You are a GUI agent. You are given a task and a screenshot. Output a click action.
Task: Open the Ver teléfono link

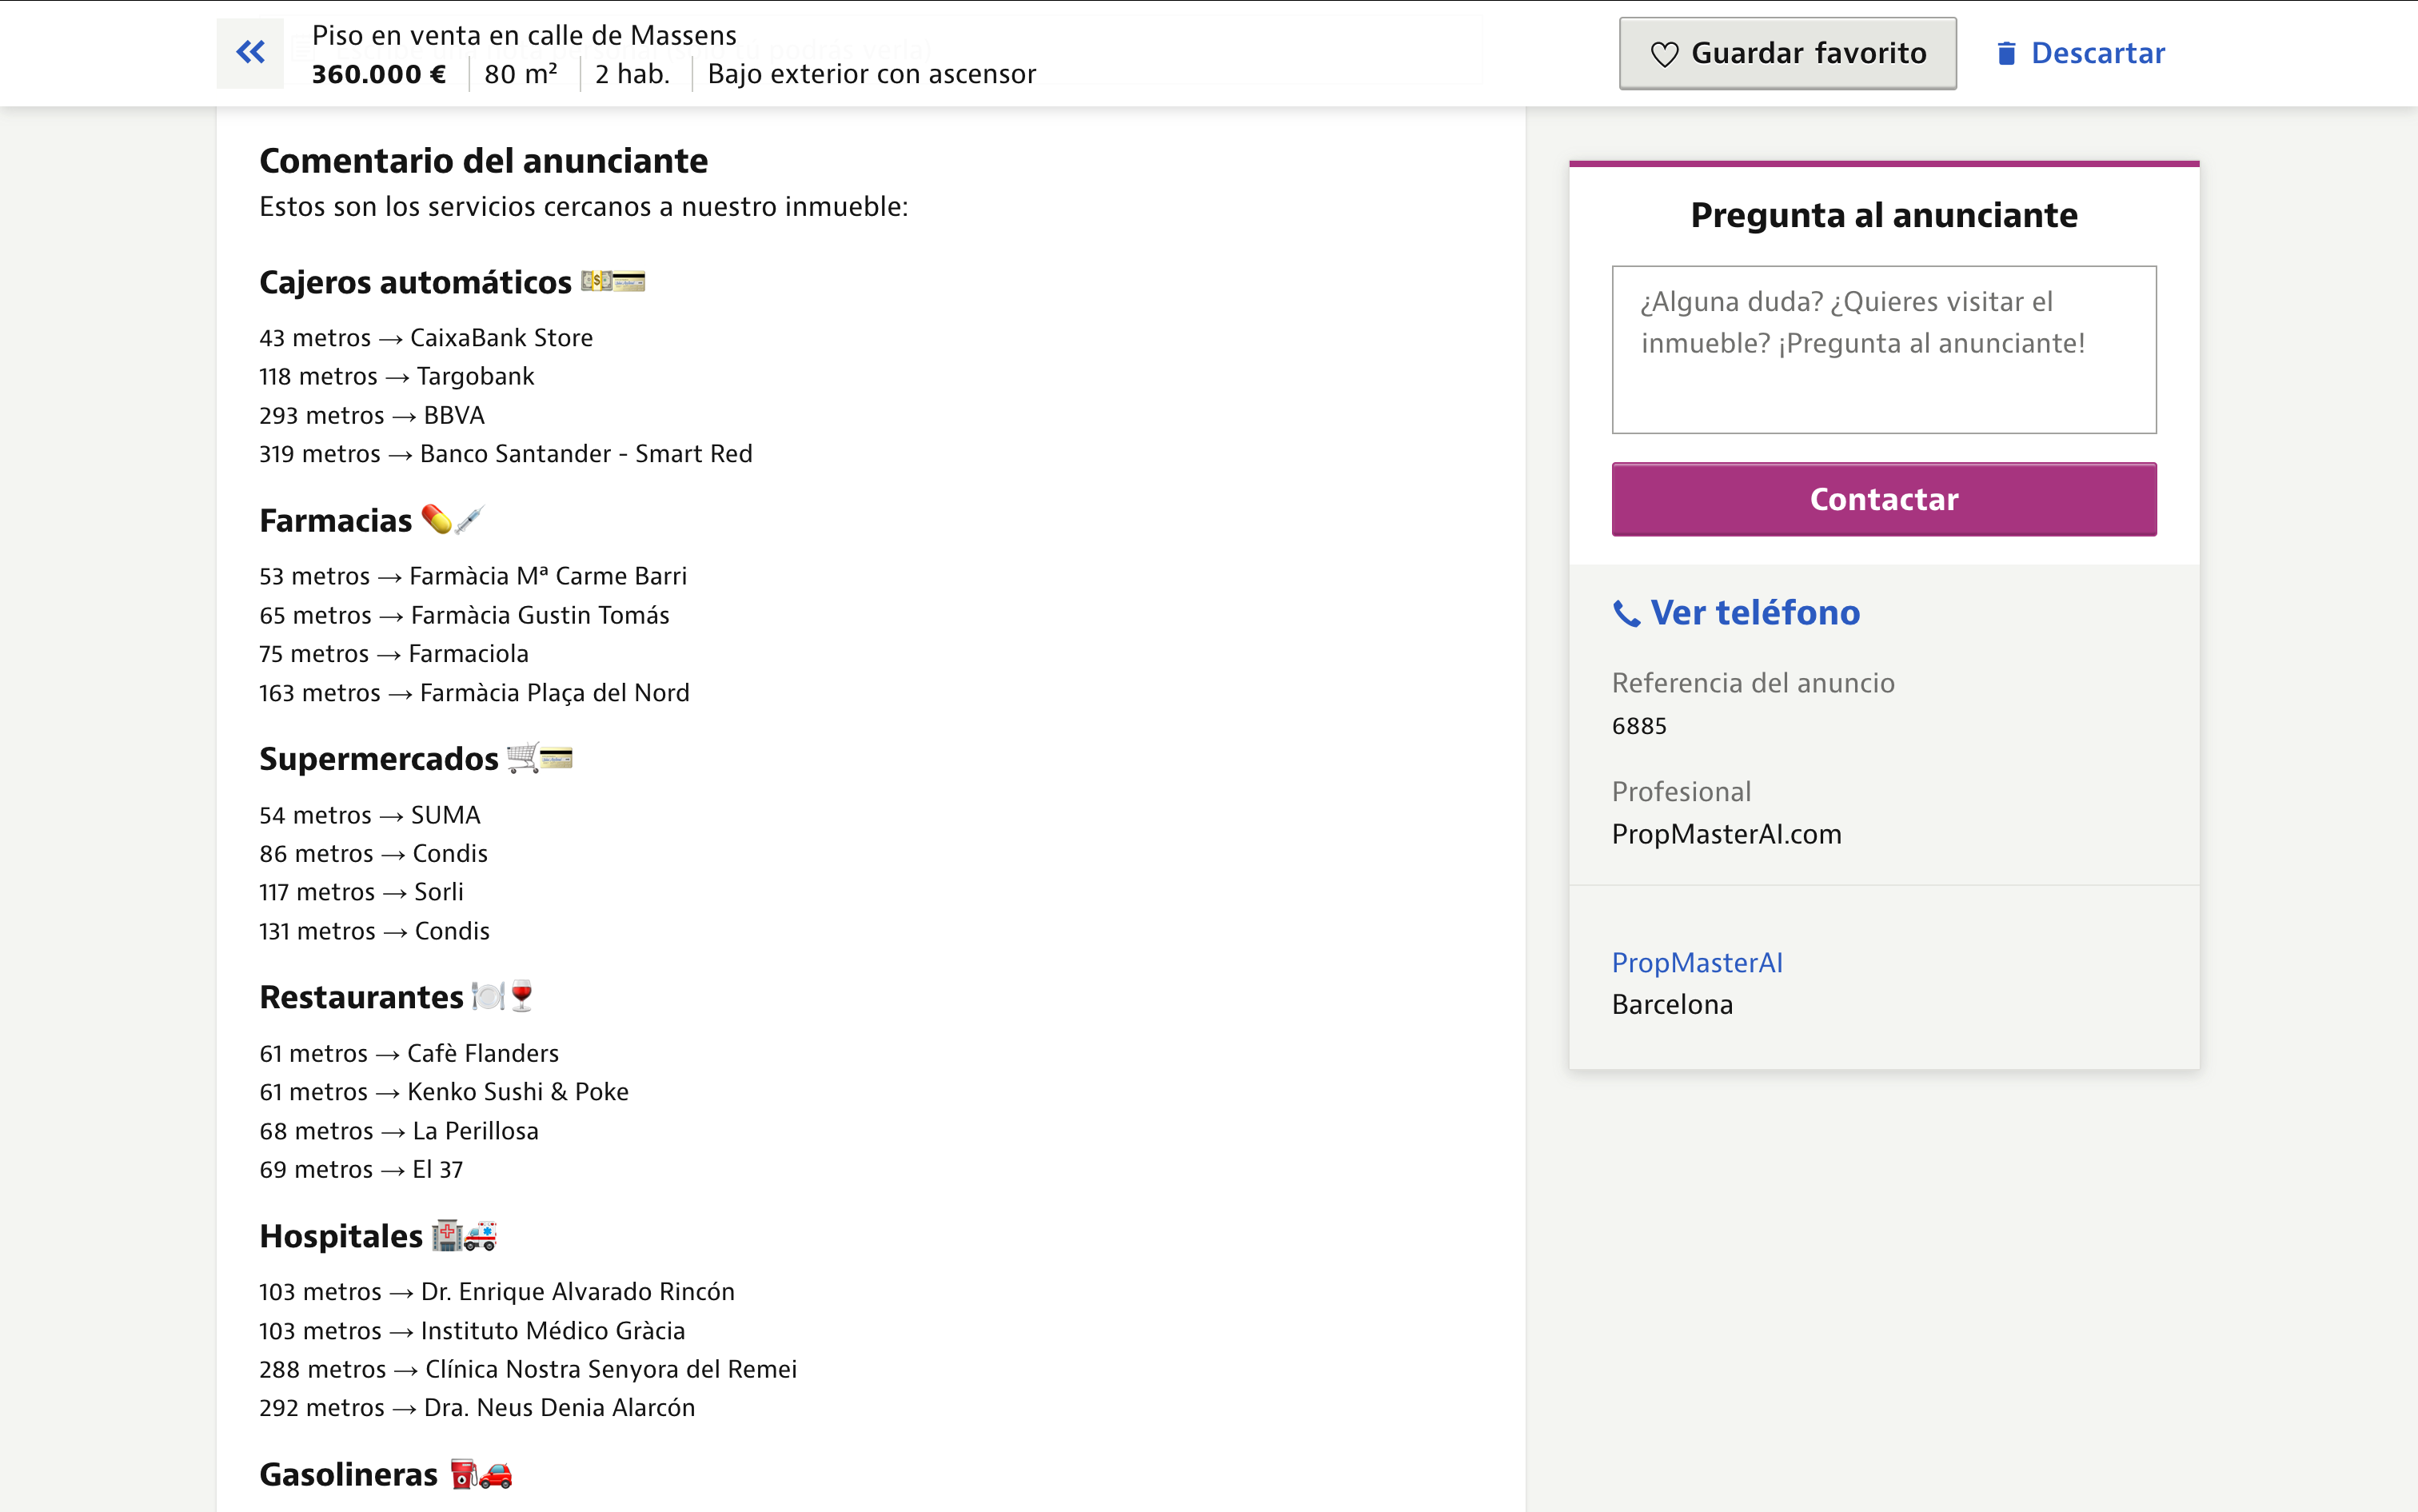click(x=1754, y=612)
